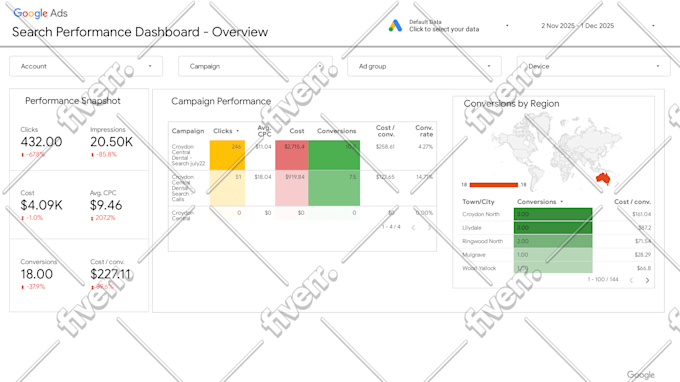Viewport: 680px width, 382px height.
Task: Click the 'Town/City' column header
Action: click(478, 202)
